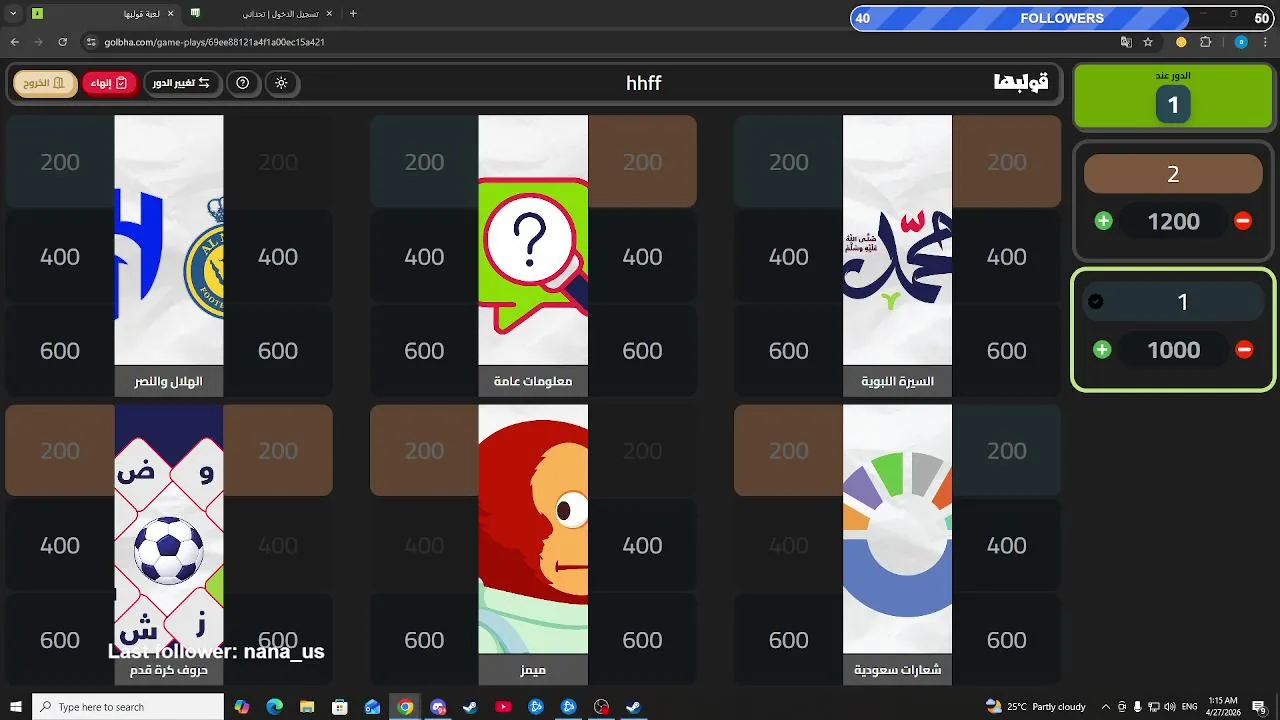Open Microsoft Store from the taskbar
The width and height of the screenshot is (1280, 720).
340,707
